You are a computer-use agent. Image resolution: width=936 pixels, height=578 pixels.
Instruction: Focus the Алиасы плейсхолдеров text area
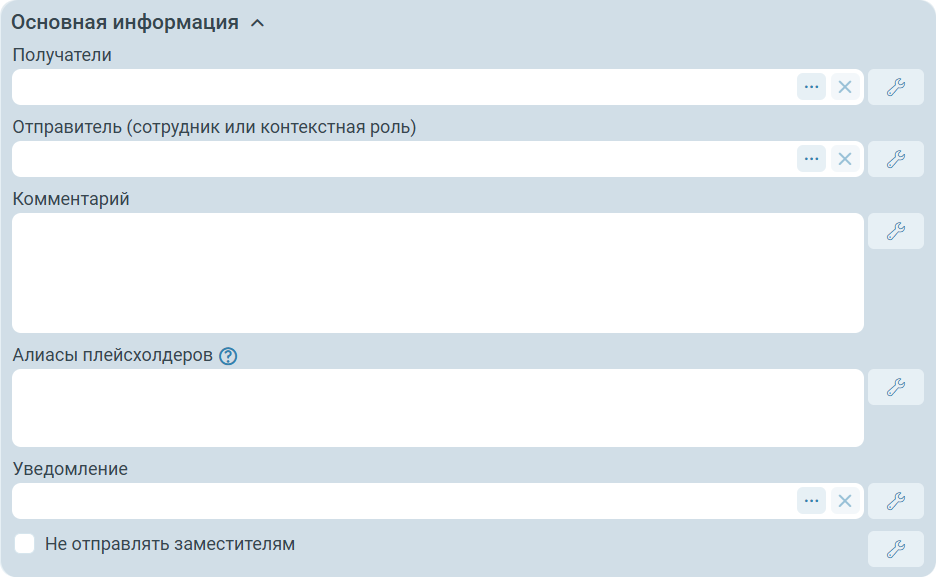[x=437, y=408]
